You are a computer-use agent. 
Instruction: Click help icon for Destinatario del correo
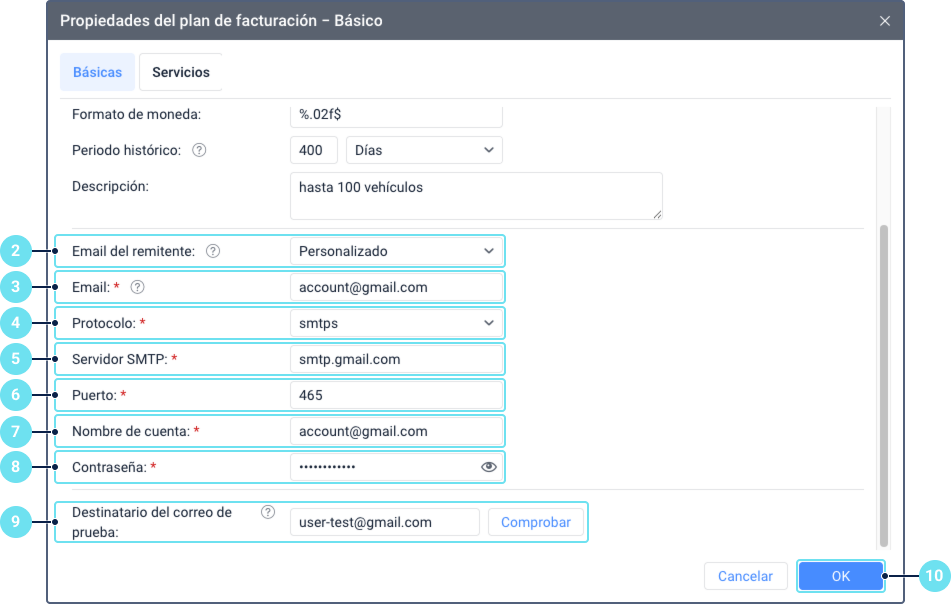pyautogui.click(x=267, y=512)
